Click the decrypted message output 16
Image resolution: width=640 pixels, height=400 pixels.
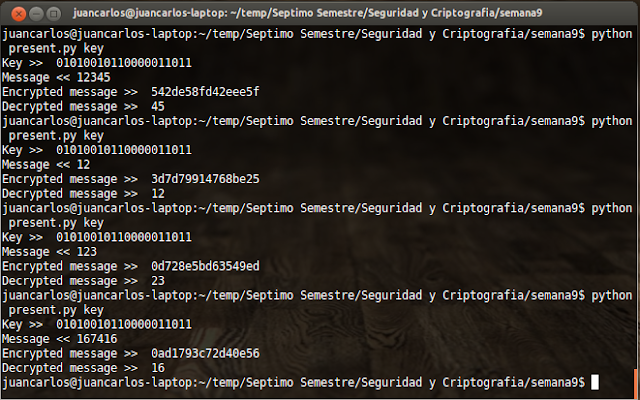coord(158,368)
